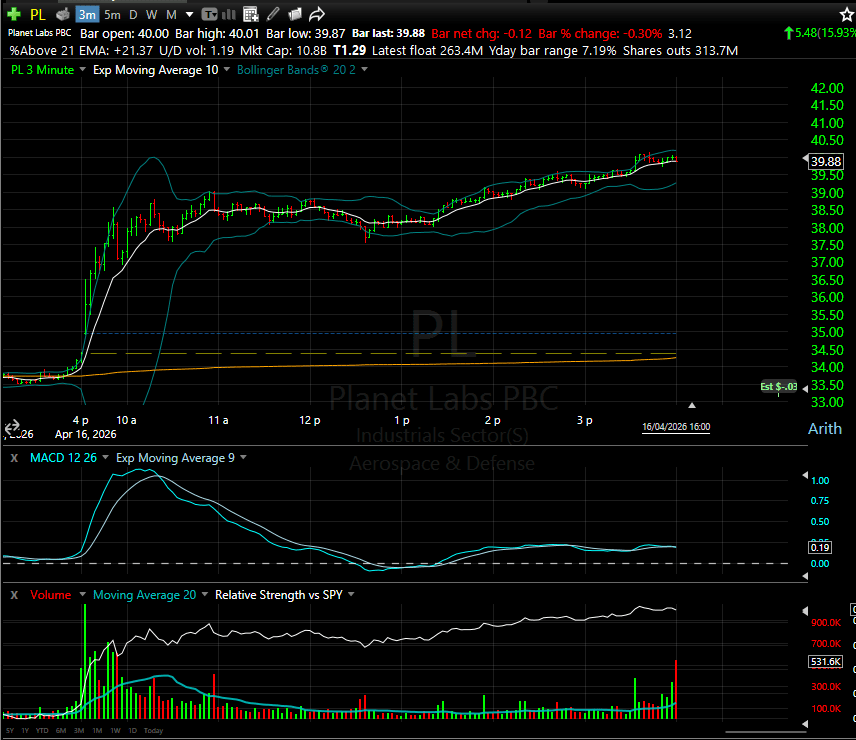Toggle the TV text-view icon in toolbar
This screenshot has width=856, height=740.
[209, 14]
